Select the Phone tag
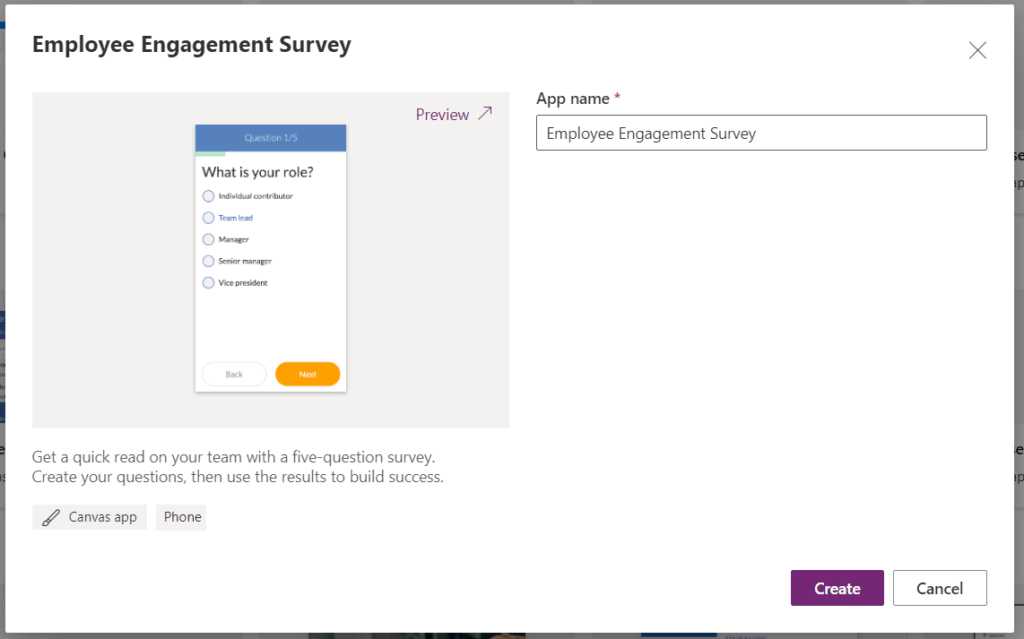 [182, 517]
